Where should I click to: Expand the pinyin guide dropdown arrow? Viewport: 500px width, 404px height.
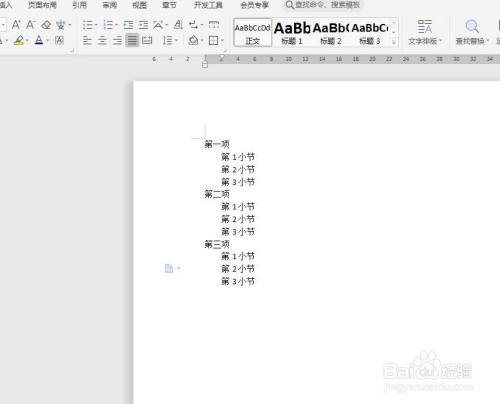pyautogui.click(x=70, y=25)
